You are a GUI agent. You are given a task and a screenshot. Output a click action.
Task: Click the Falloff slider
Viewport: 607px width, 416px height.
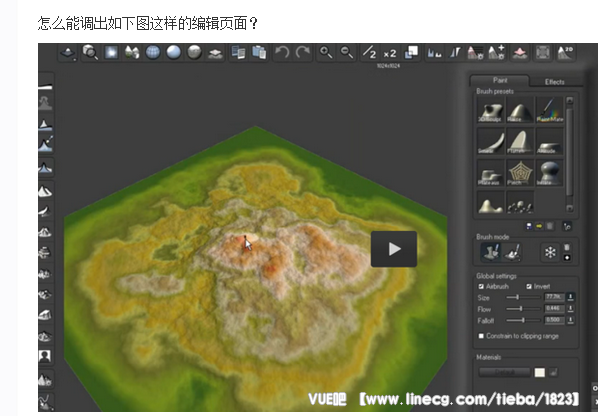tap(523, 320)
